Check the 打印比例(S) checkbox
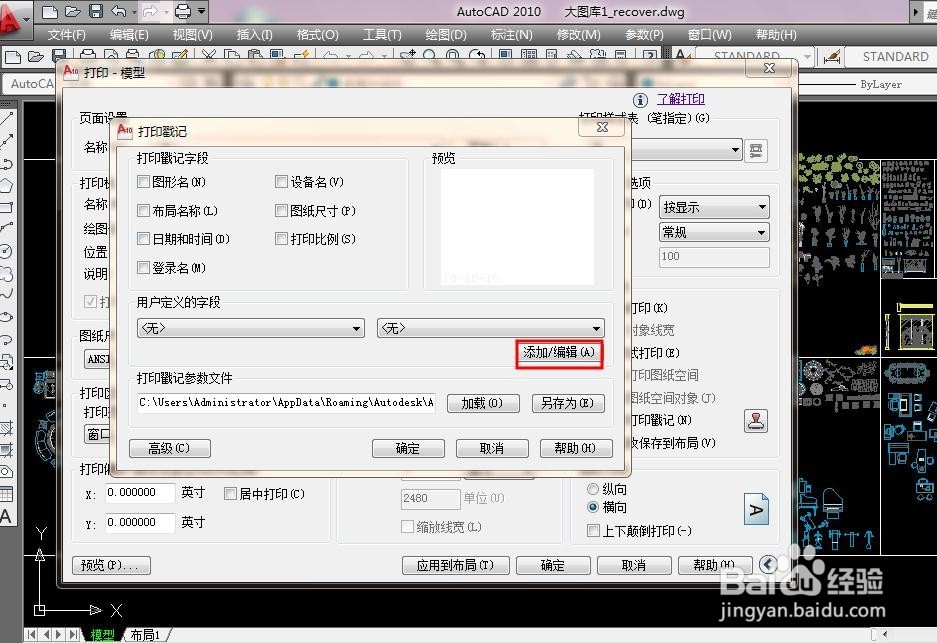 point(281,239)
